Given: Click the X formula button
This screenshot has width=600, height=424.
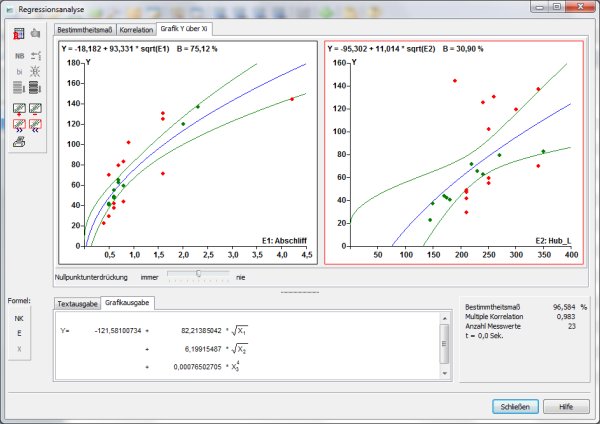Looking at the screenshot, I should (19, 349).
